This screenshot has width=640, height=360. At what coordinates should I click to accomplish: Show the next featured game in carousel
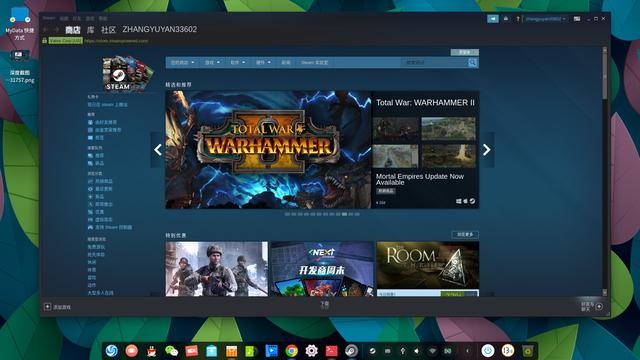487,150
